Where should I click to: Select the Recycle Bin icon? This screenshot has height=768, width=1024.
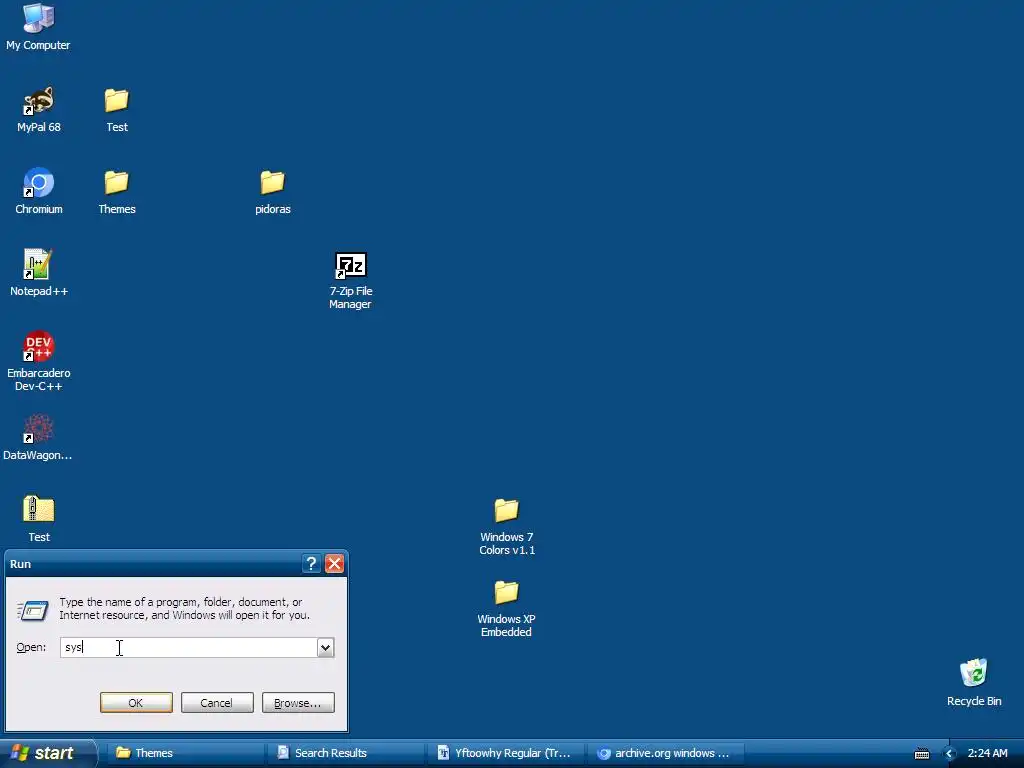point(974,674)
